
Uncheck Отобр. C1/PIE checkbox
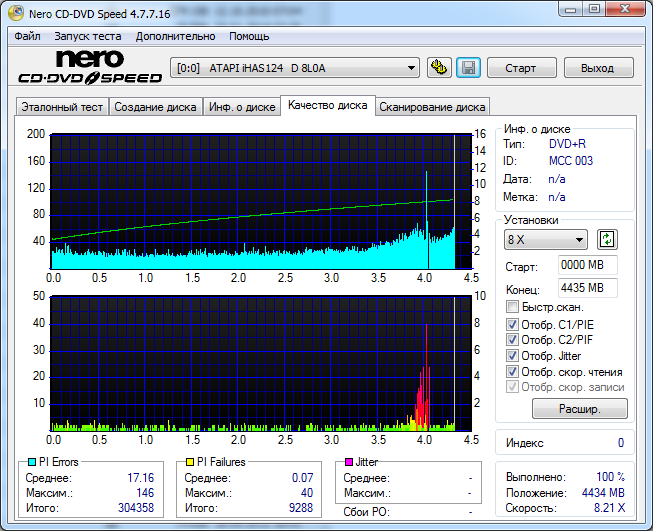pyautogui.click(x=513, y=324)
